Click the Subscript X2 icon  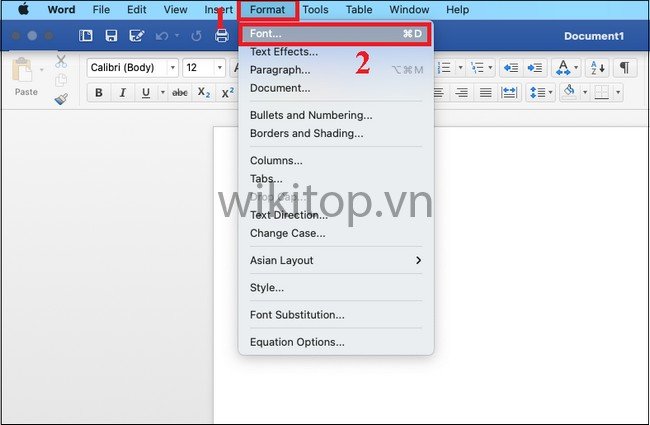204,92
